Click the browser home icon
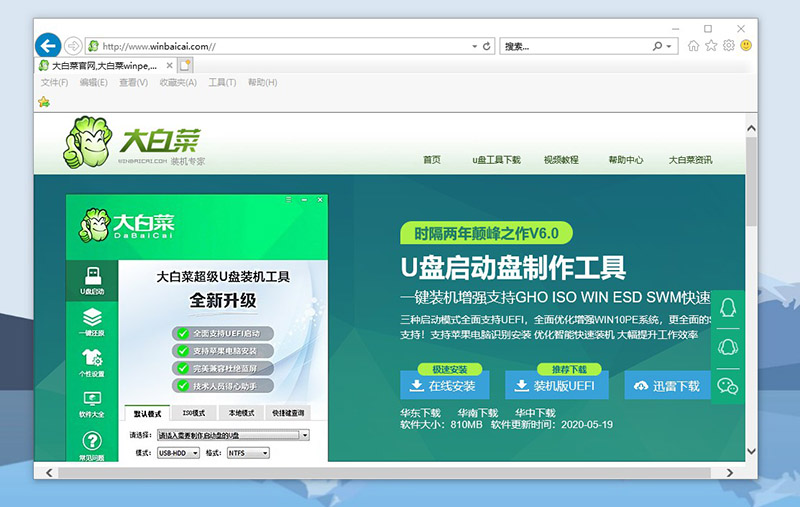Viewport: 800px width, 507px height. pyautogui.click(x=693, y=46)
